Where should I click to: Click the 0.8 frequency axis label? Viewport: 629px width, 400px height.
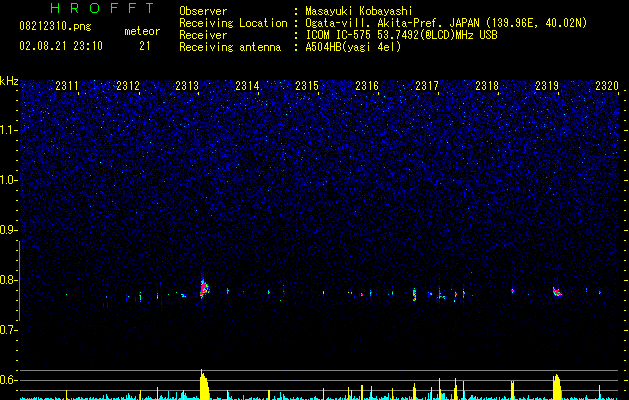coord(9,280)
